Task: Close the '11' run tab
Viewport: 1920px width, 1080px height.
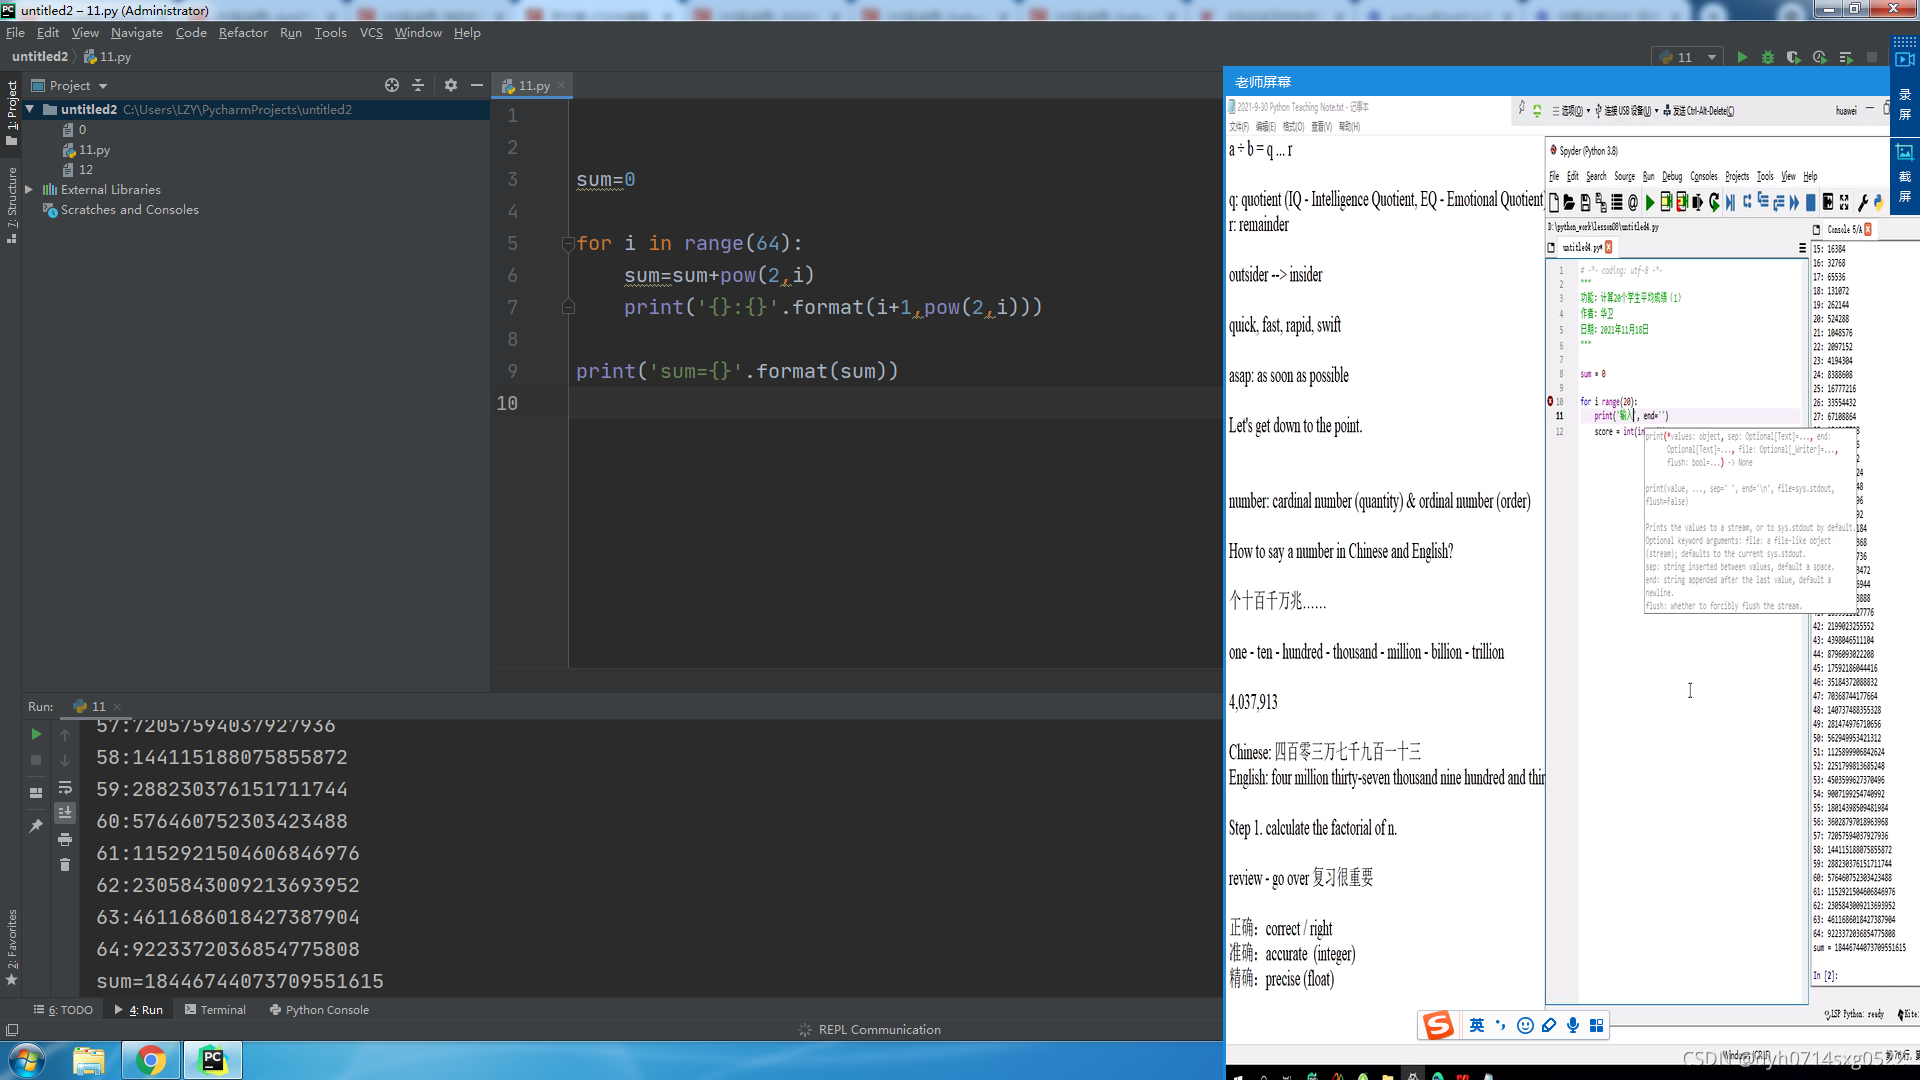Action: point(117,707)
